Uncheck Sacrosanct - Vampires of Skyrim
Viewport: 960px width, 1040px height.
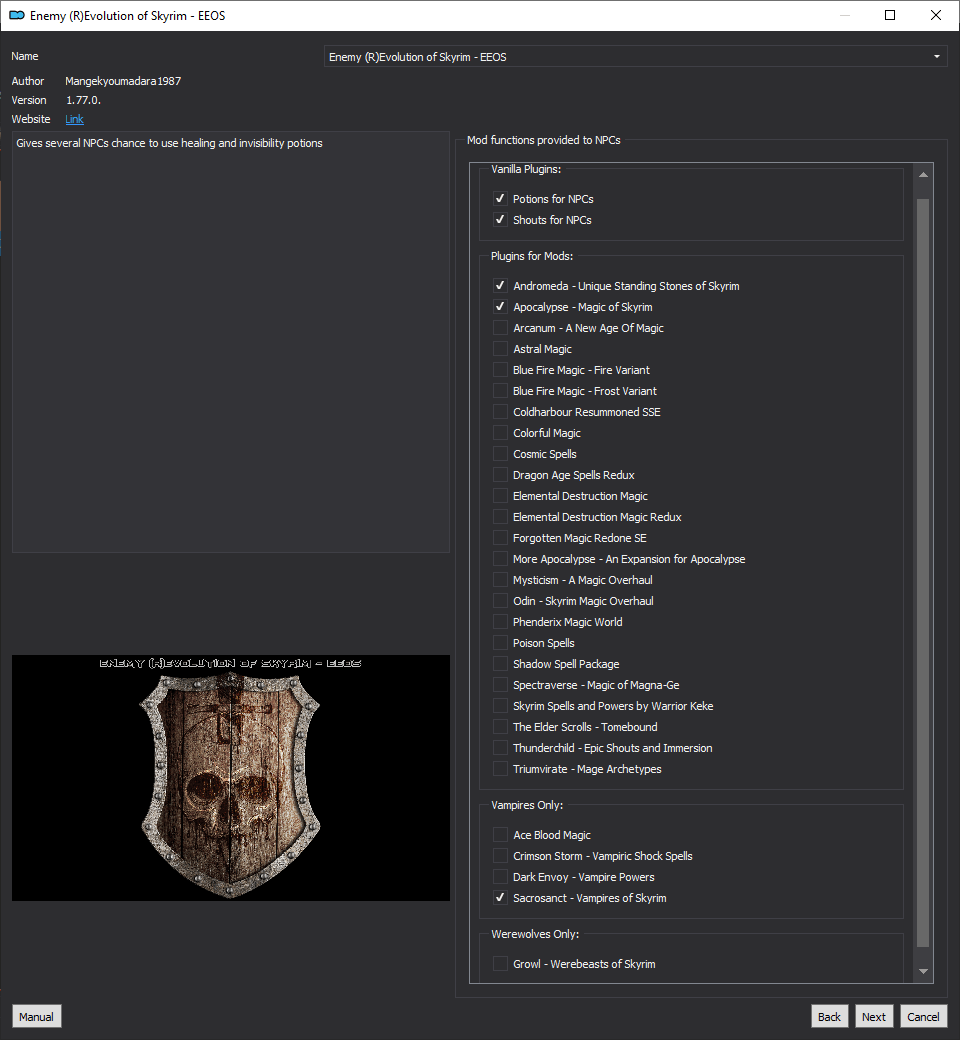tap(500, 898)
